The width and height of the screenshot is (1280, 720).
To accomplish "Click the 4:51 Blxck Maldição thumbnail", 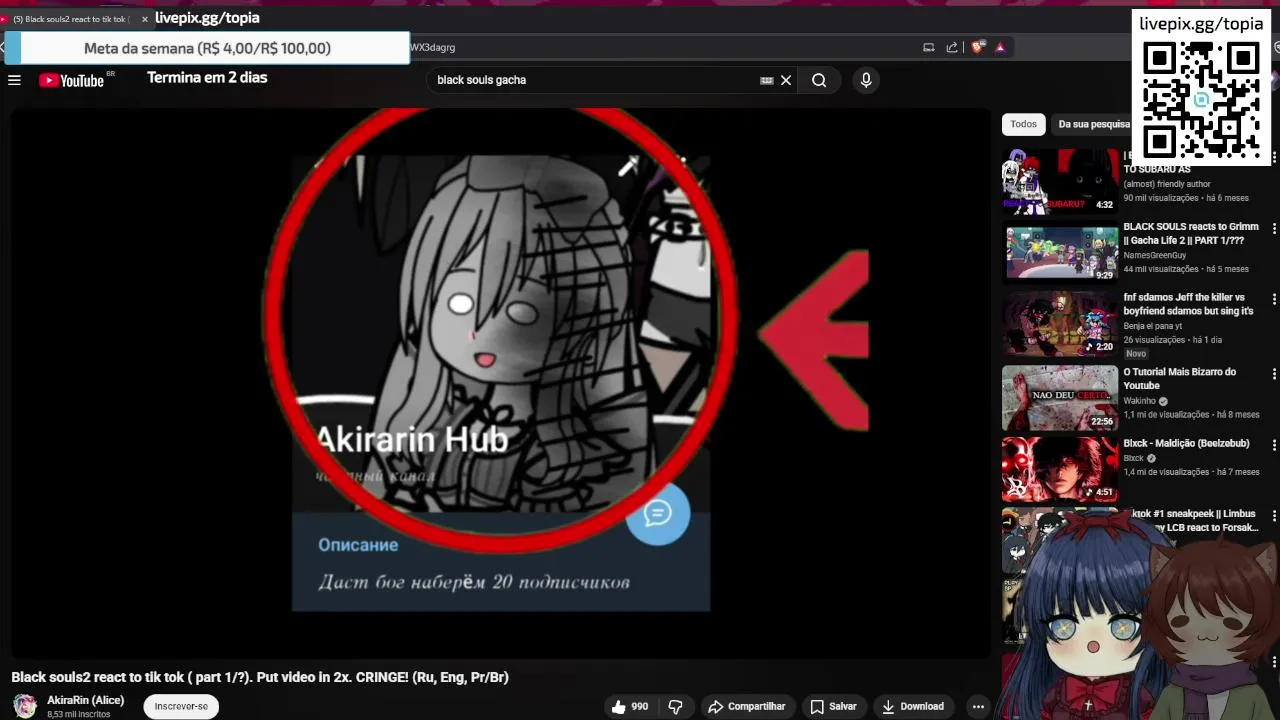I will click(x=1060, y=469).
